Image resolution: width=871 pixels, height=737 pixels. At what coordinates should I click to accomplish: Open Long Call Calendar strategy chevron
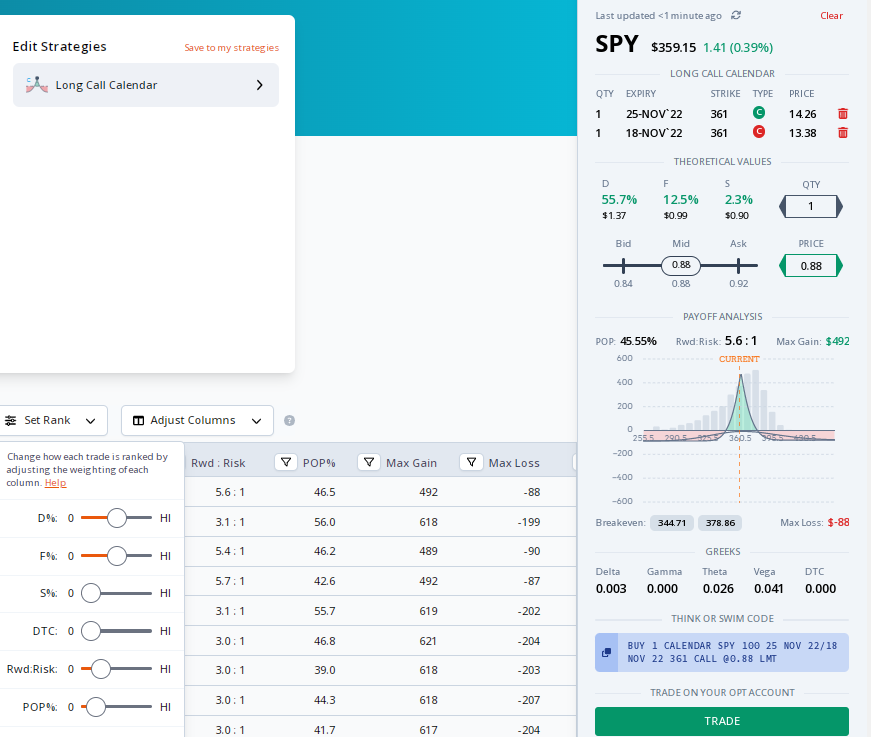(259, 85)
